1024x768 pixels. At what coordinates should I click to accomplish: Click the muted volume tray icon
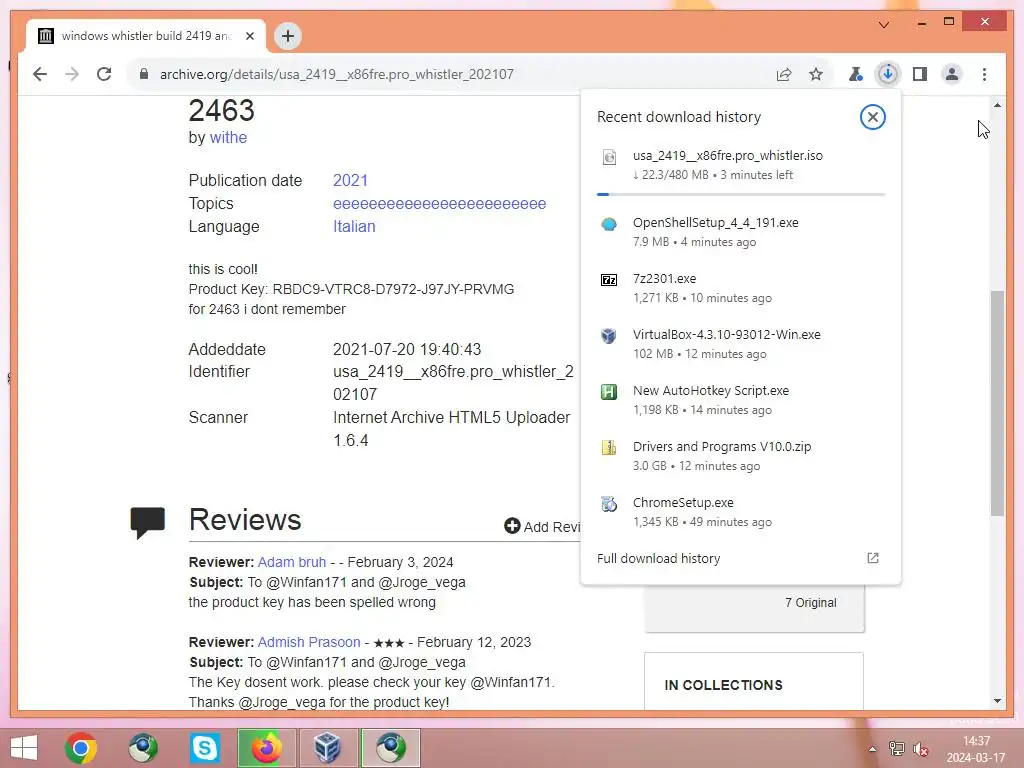point(921,749)
